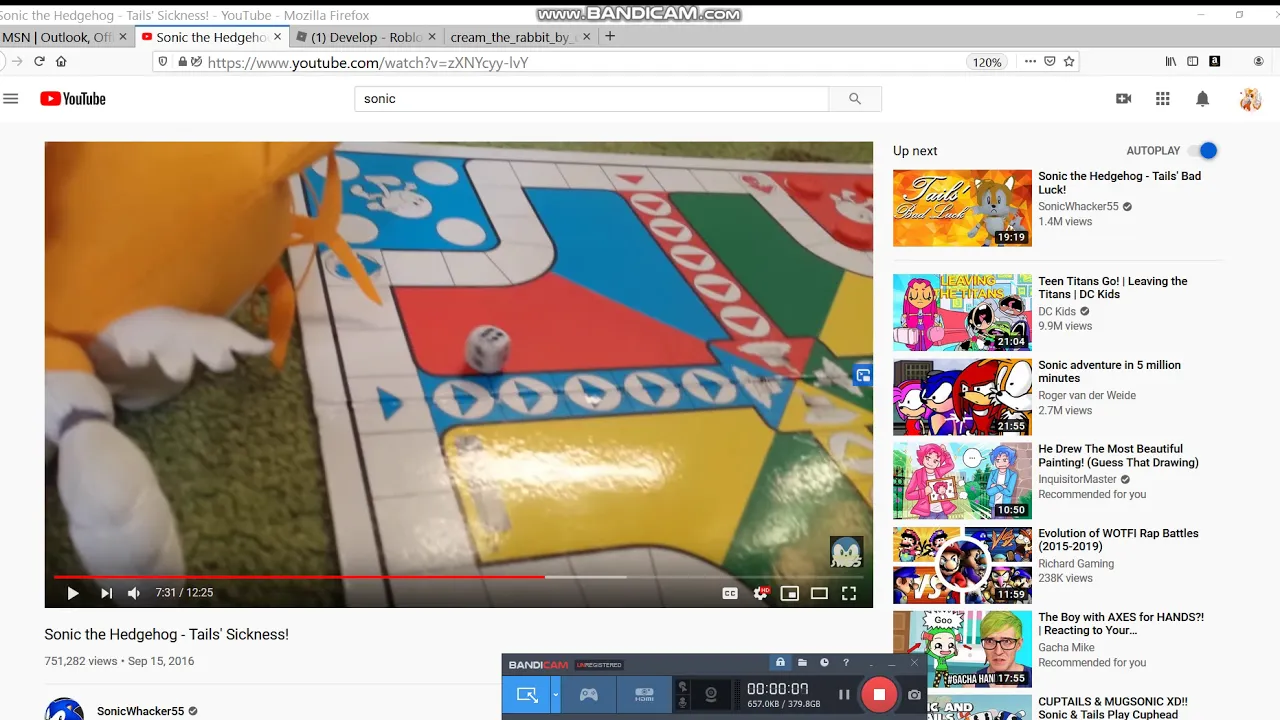1280x720 pixels.
Task: Open the notifications bell
Action: pyautogui.click(x=1203, y=99)
